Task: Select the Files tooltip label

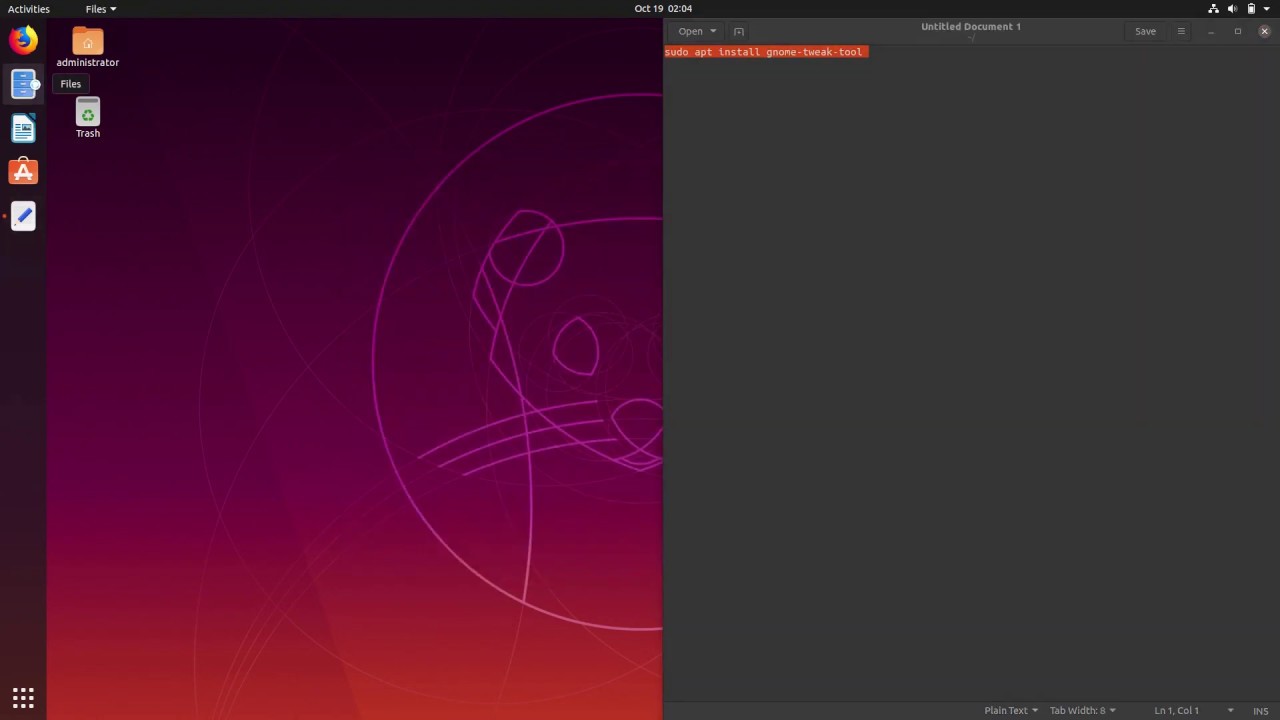Action: point(70,84)
